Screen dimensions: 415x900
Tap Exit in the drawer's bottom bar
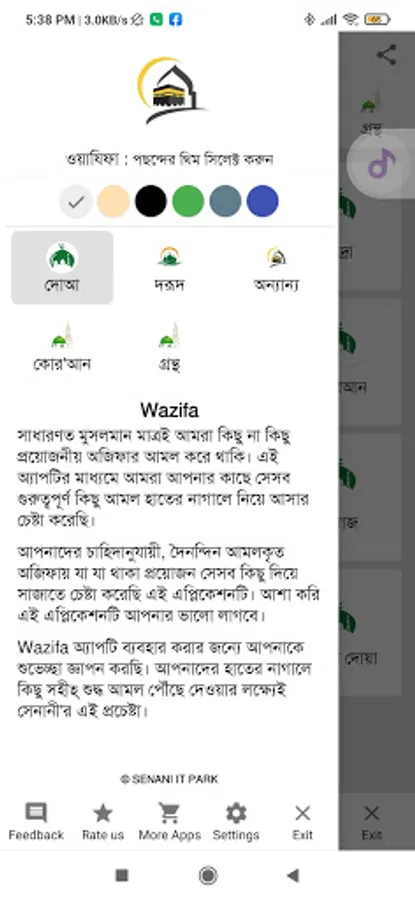pos(302,822)
